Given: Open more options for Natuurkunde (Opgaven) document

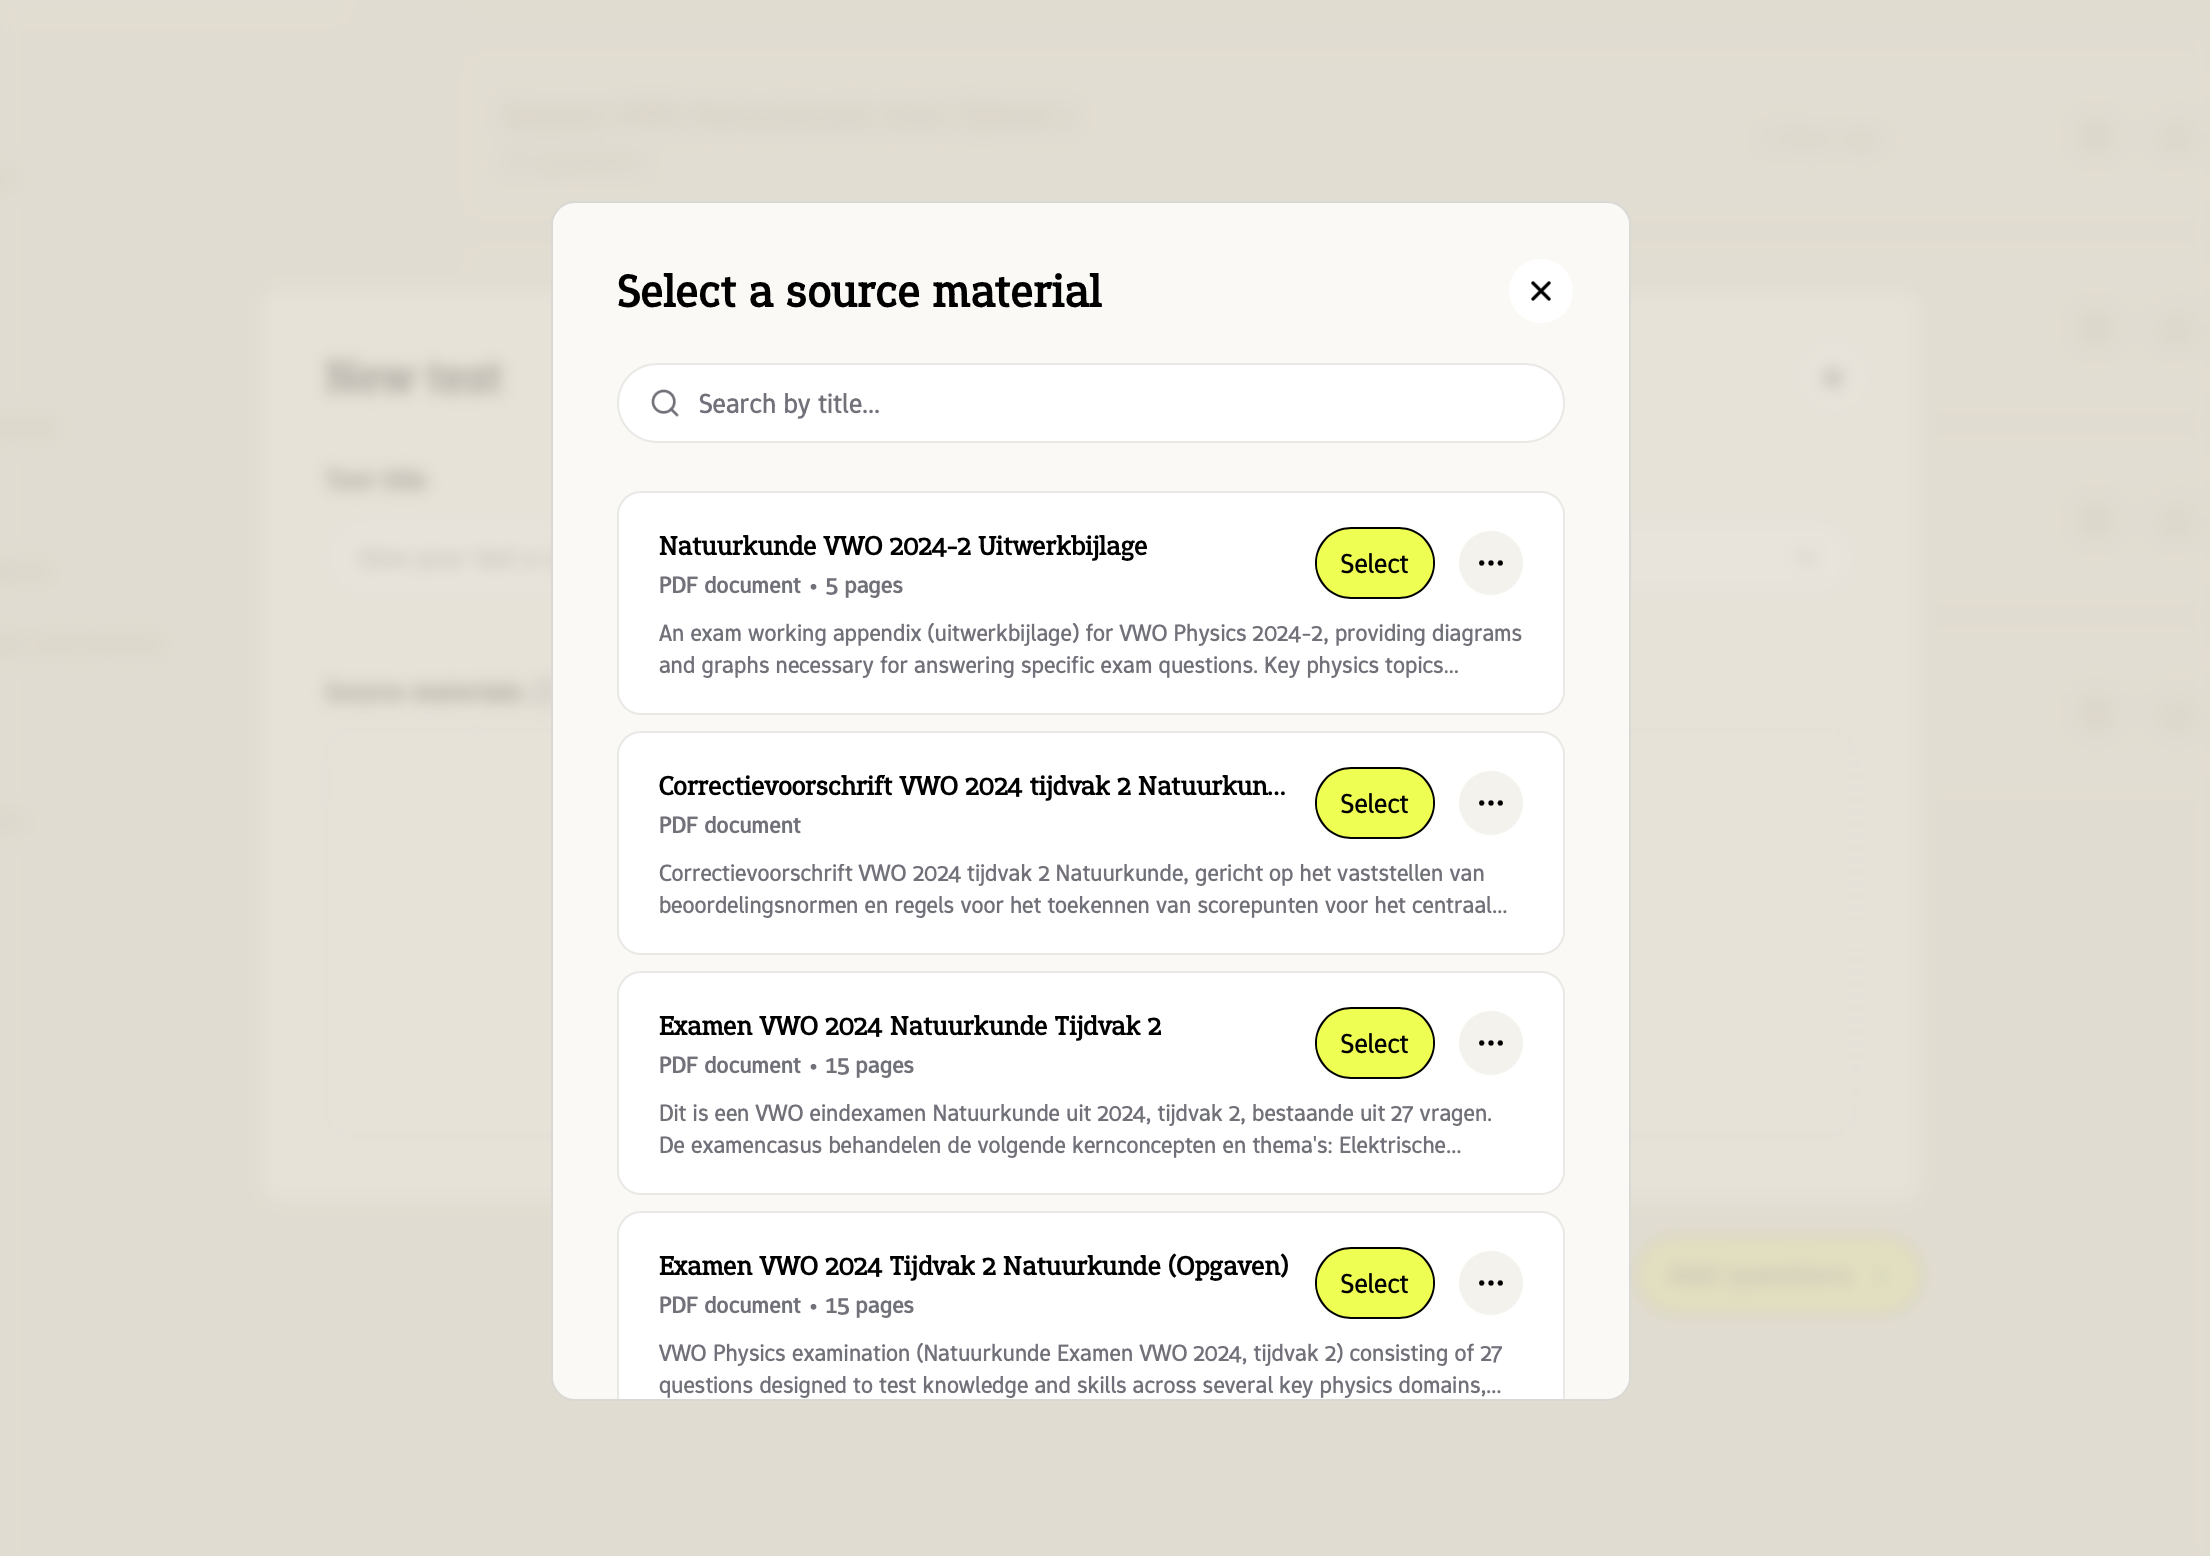Looking at the screenshot, I should click(1490, 1283).
